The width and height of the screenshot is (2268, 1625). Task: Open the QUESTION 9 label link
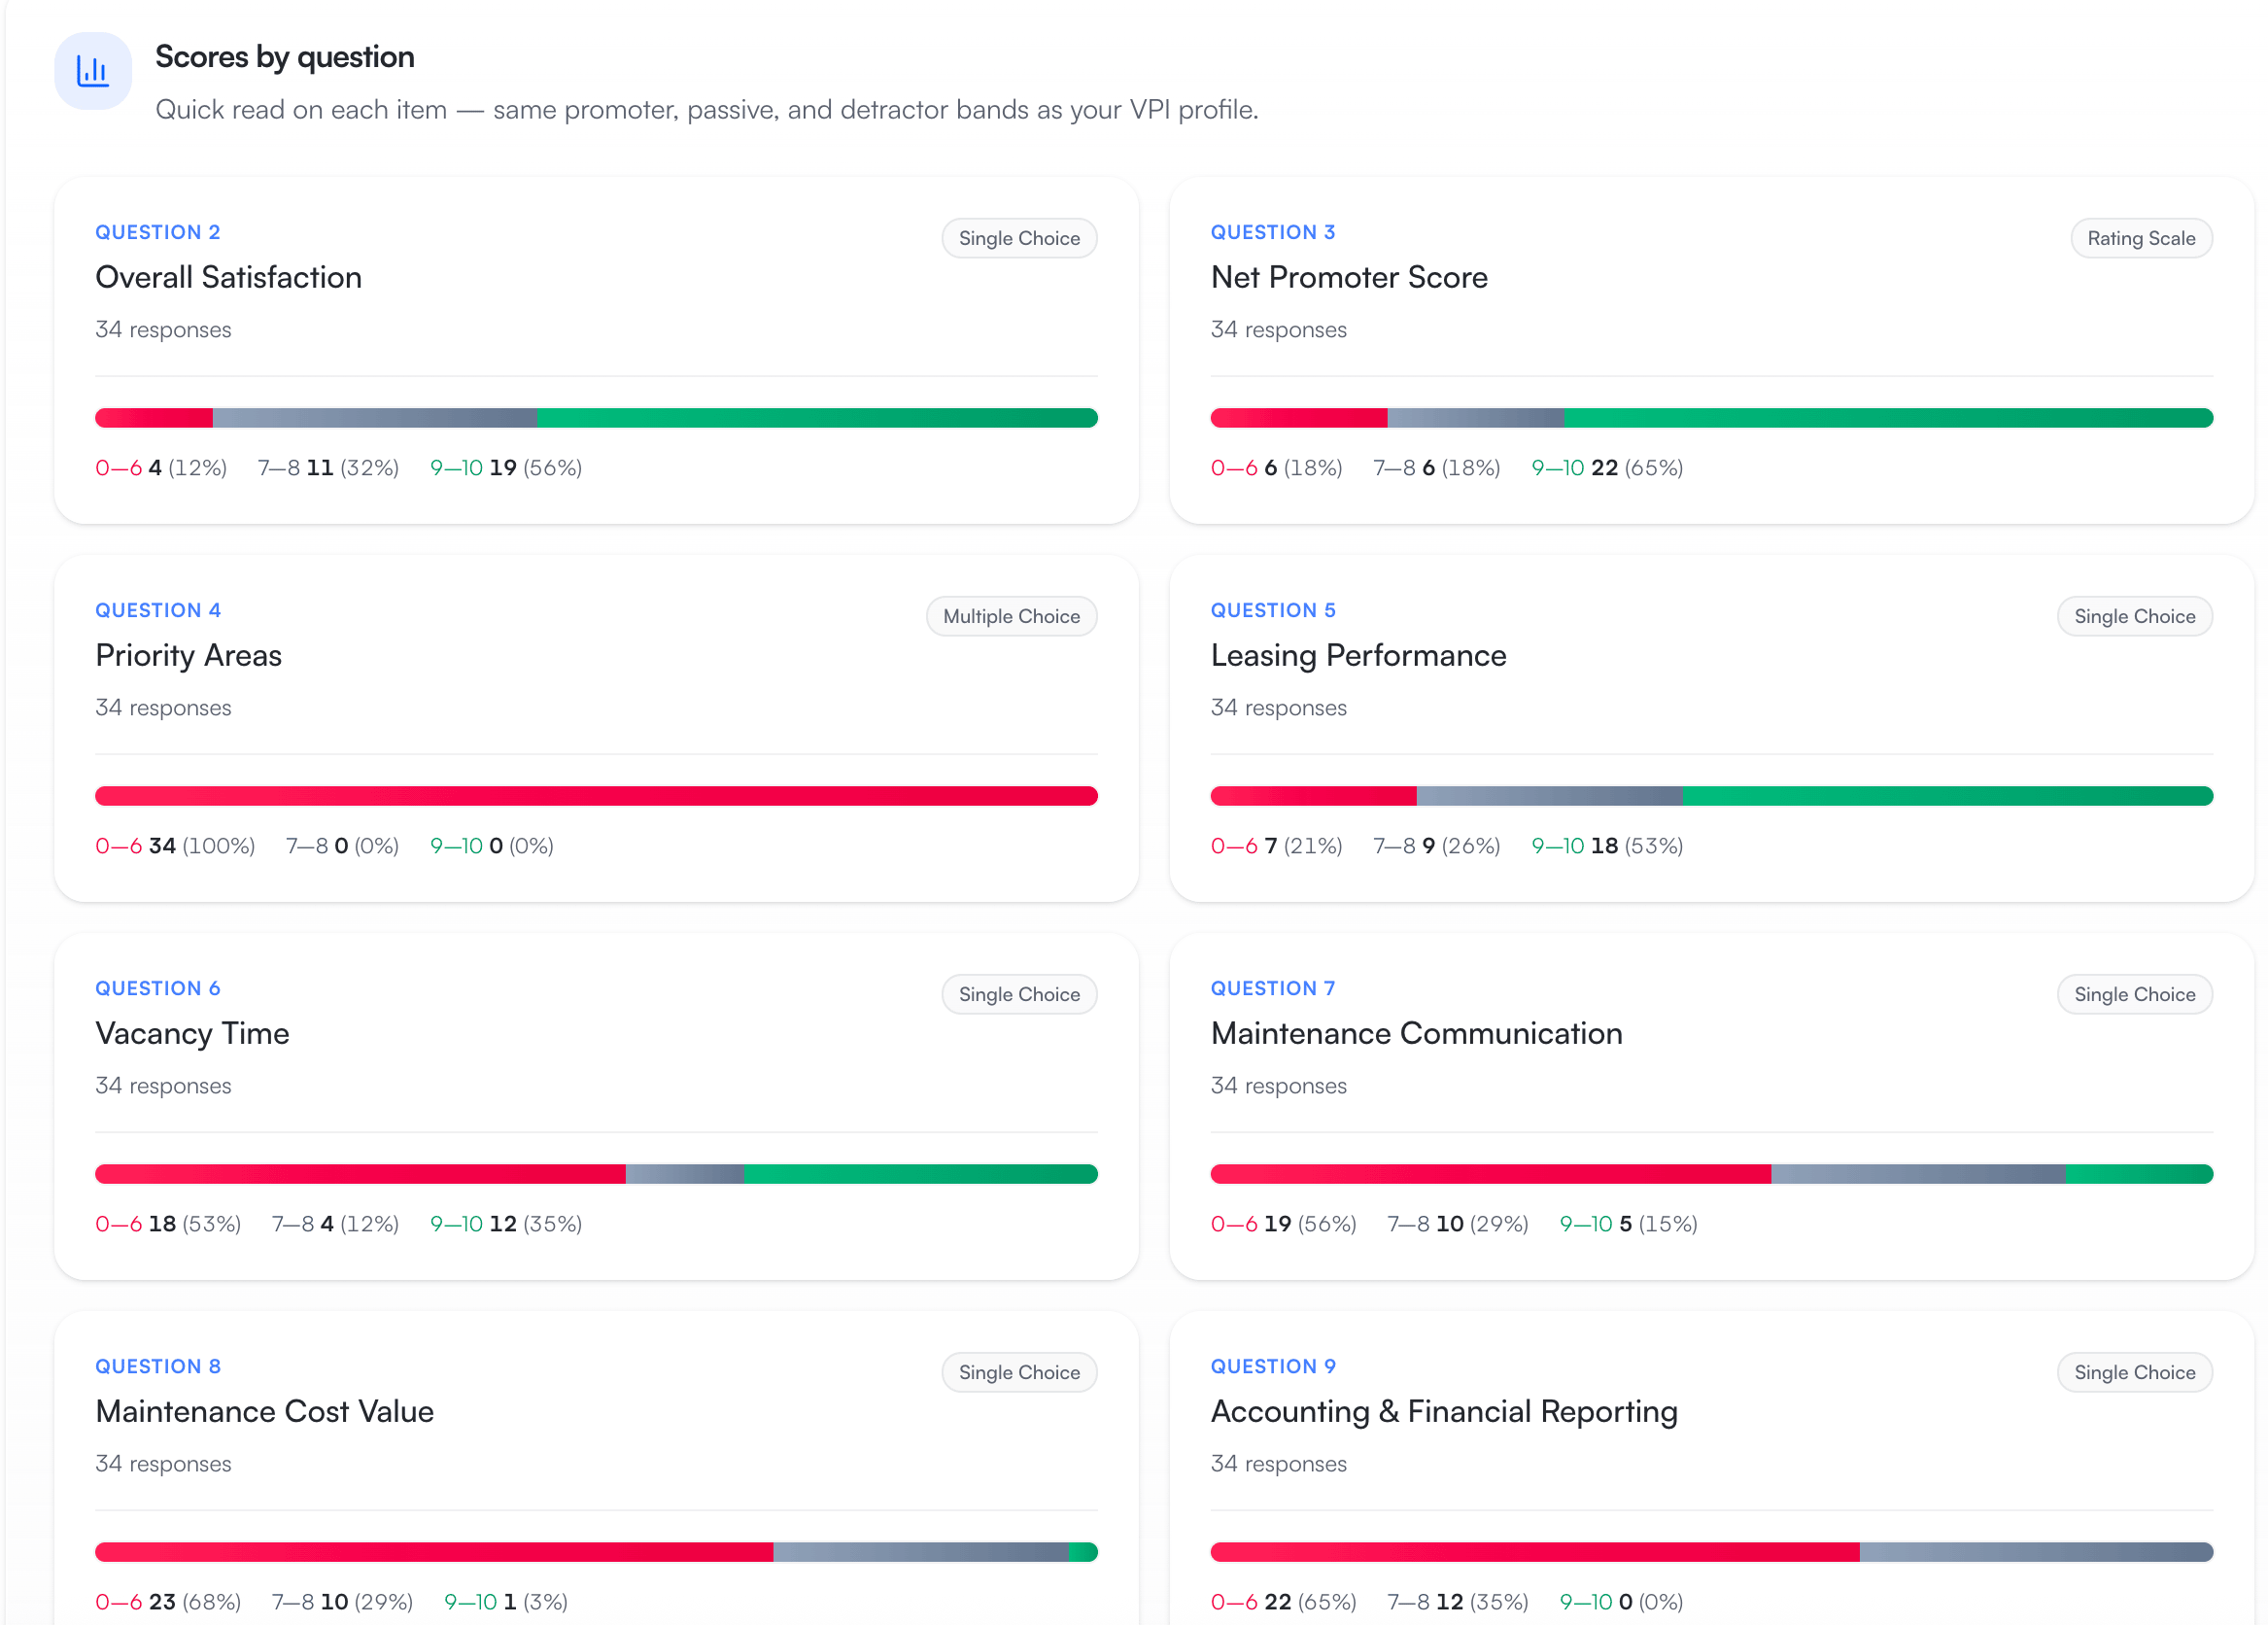[x=1273, y=1366]
